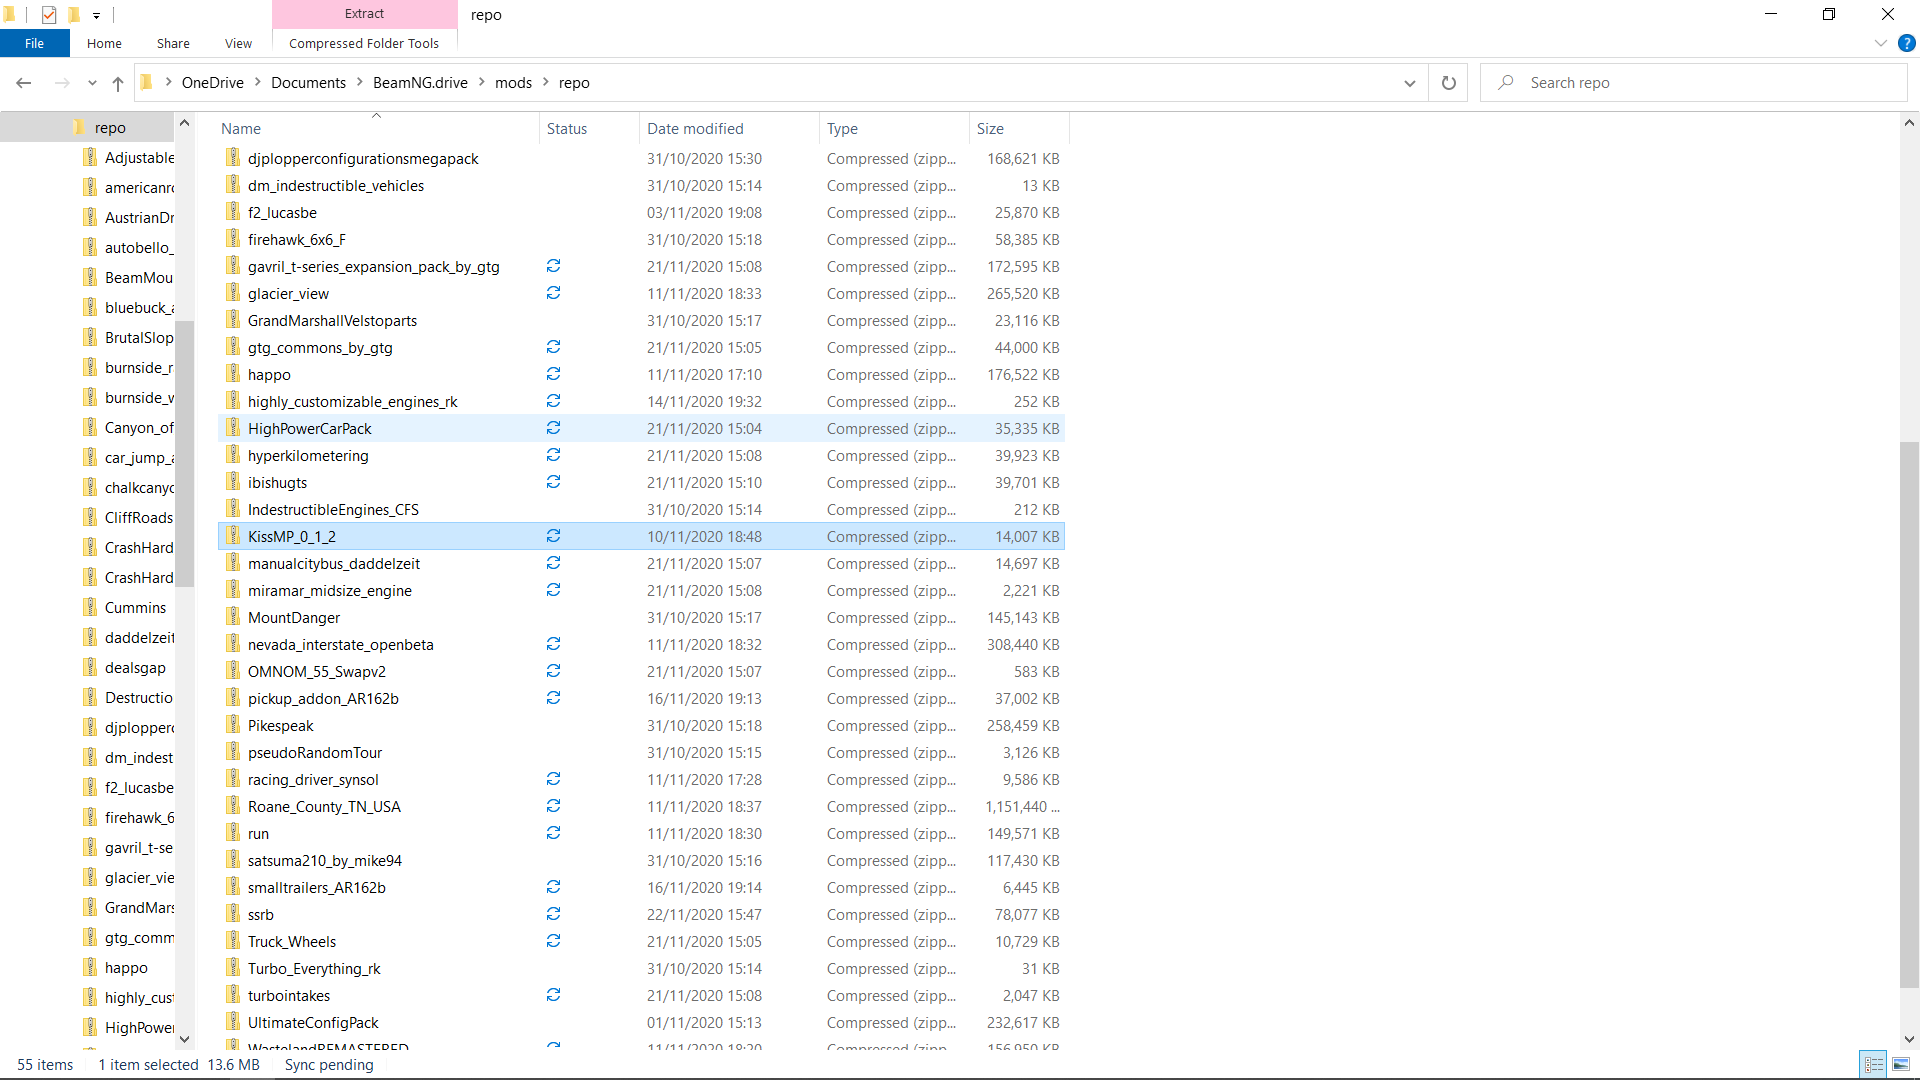Click the Documents breadcrumb in the address path

click(x=308, y=83)
